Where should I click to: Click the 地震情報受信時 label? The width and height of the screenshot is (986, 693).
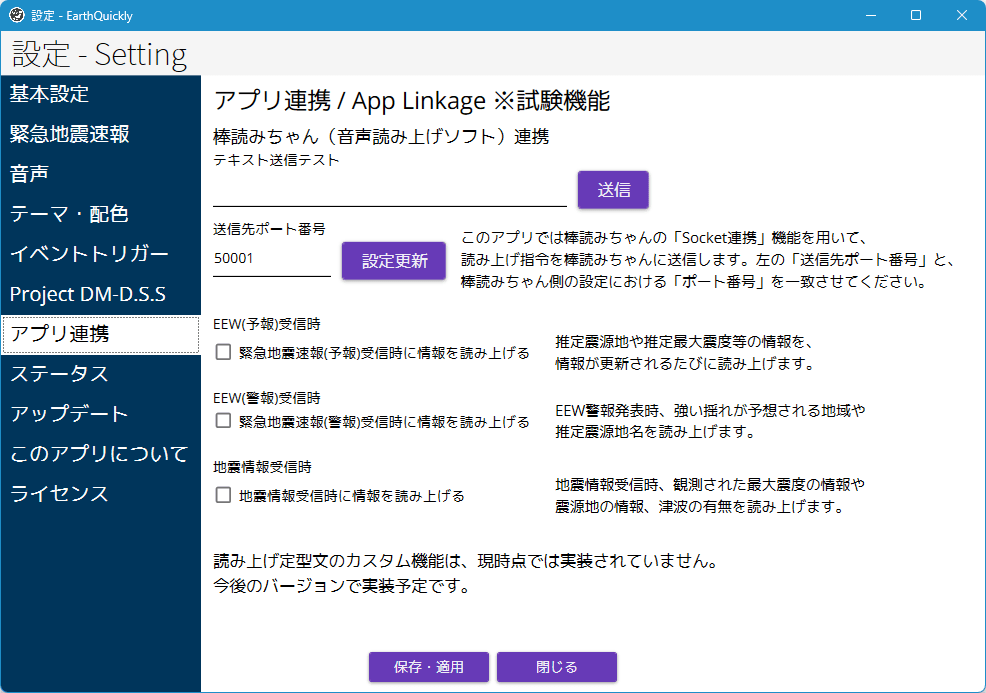click(262, 467)
